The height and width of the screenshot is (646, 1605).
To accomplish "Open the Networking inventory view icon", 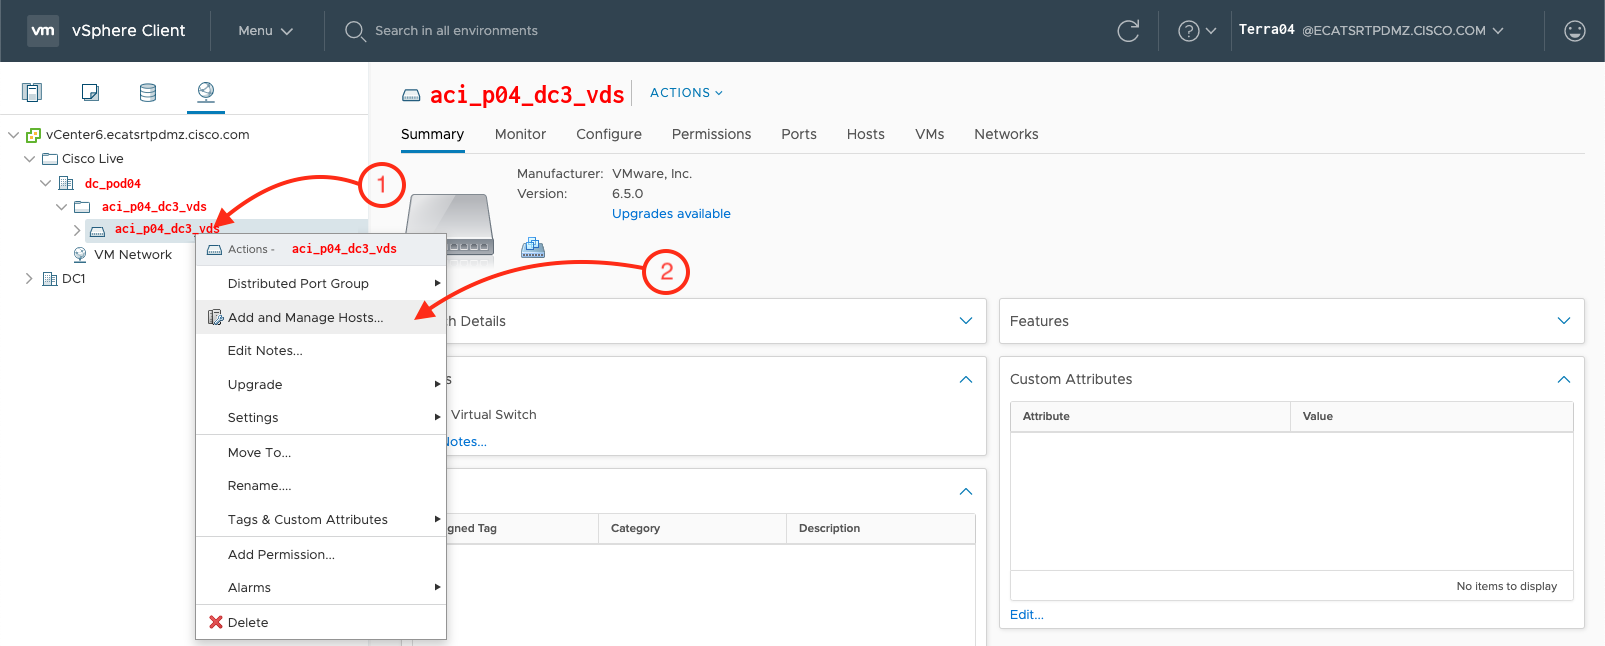I will (206, 92).
